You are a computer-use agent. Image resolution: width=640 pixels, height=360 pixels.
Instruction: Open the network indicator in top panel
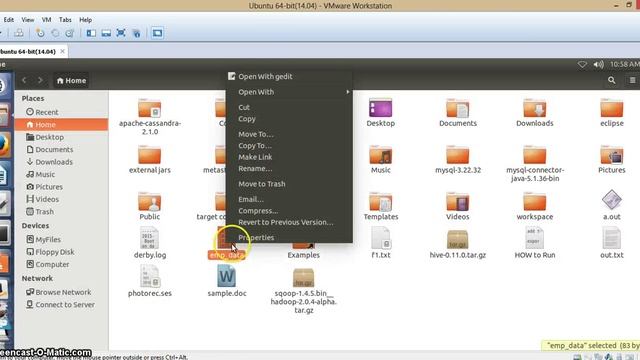pos(582,64)
